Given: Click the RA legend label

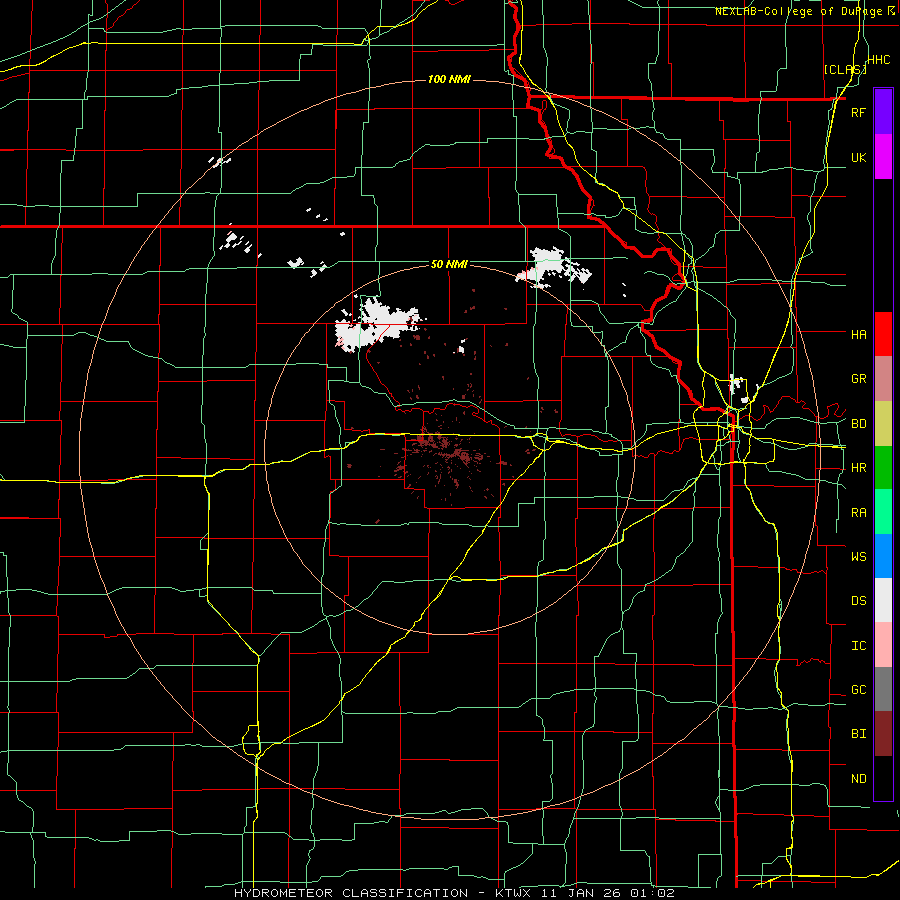Looking at the screenshot, I should click(x=858, y=513).
